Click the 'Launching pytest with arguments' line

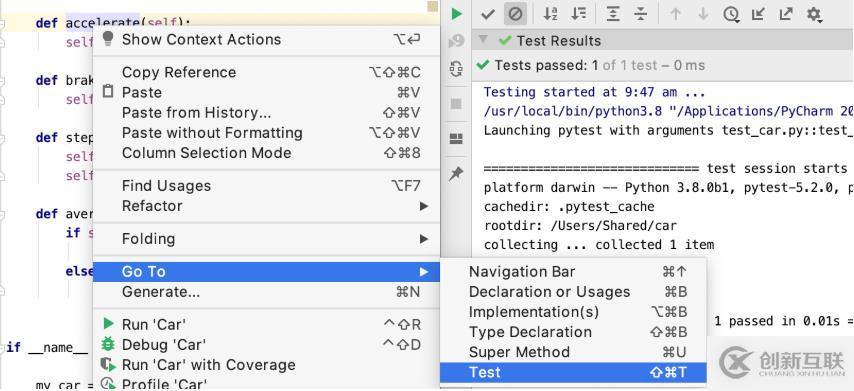pos(668,130)
